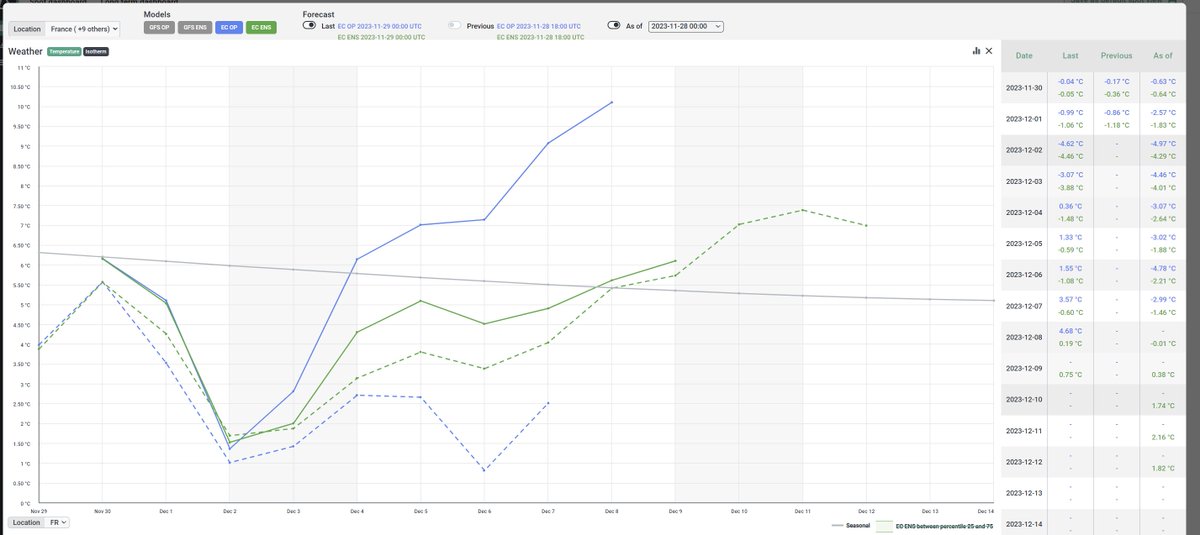
Task: Click the -4.62 °C value for 2023-12-02
Action: (1070, 145)
